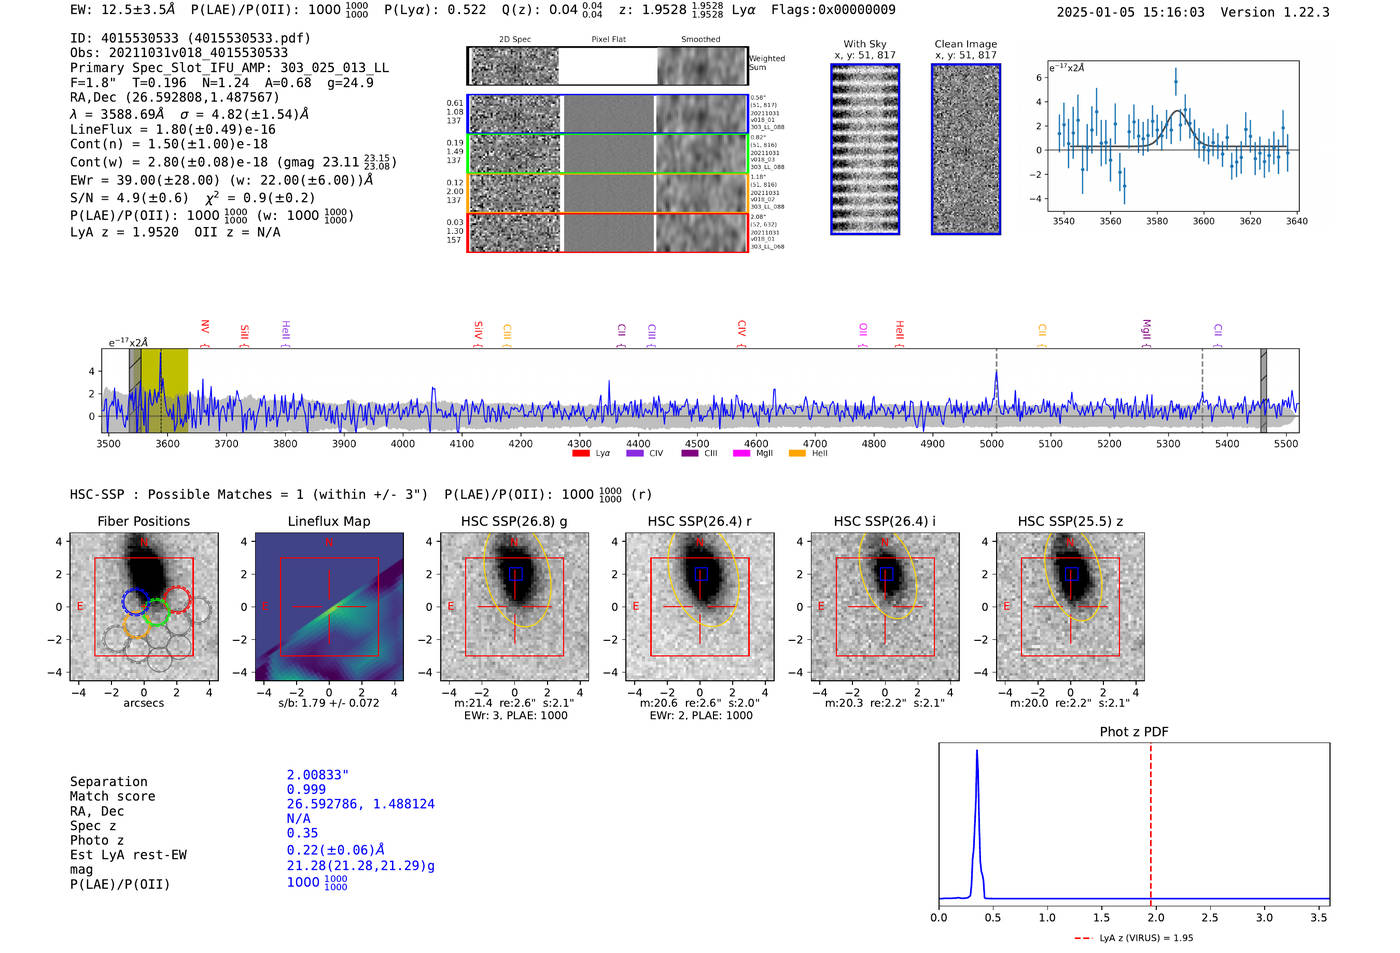This screenshot has width=1400, height=953.
Task: Click the With Sky fiber image
Action: 865,149
